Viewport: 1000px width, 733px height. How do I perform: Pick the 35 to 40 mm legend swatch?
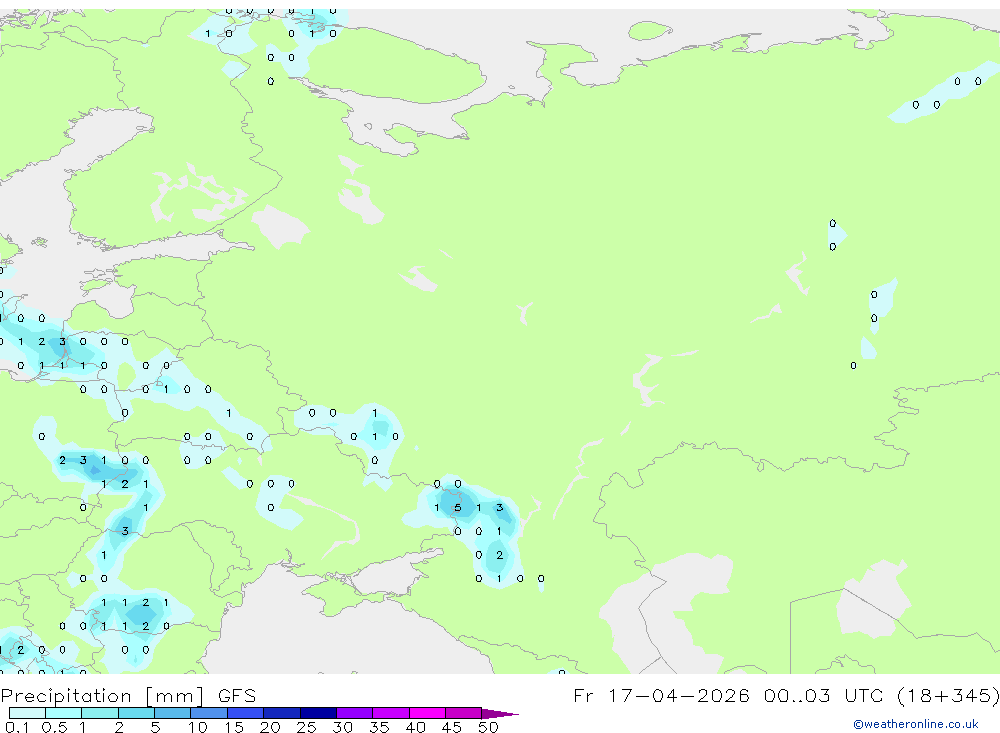(391, 713)
